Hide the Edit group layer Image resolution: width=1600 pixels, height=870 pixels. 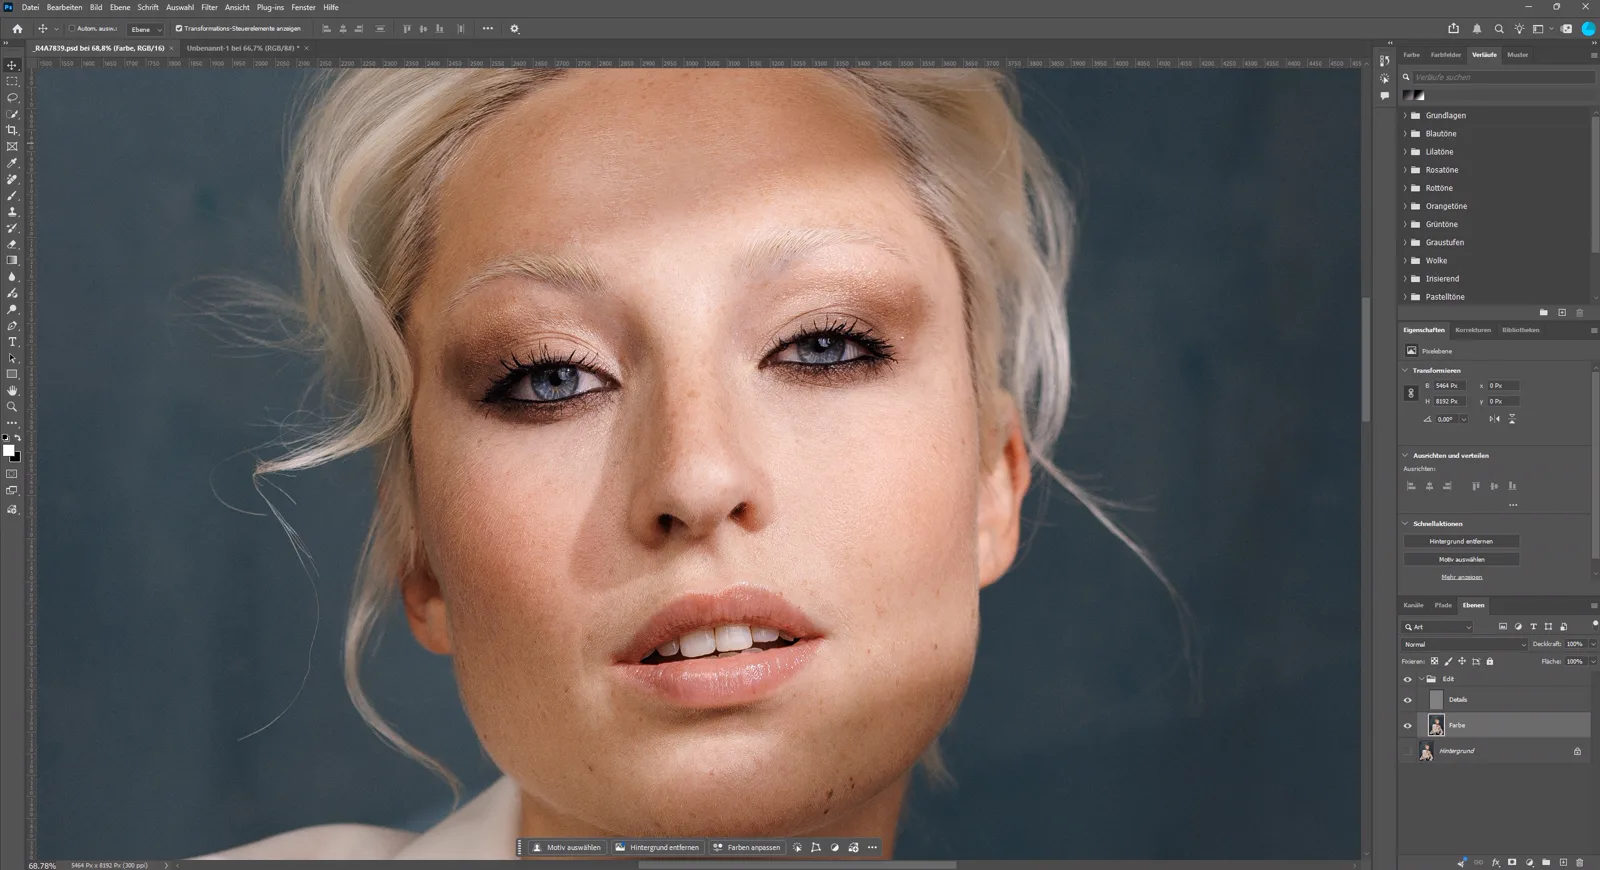click(1408, 680)
